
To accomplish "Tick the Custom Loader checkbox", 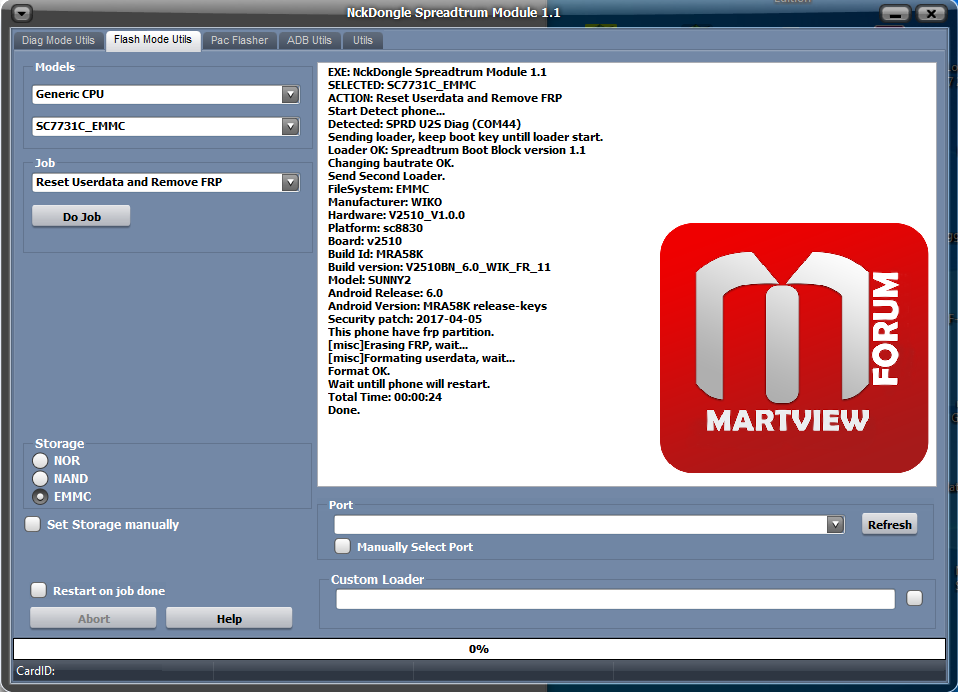I will click(915, 599).
